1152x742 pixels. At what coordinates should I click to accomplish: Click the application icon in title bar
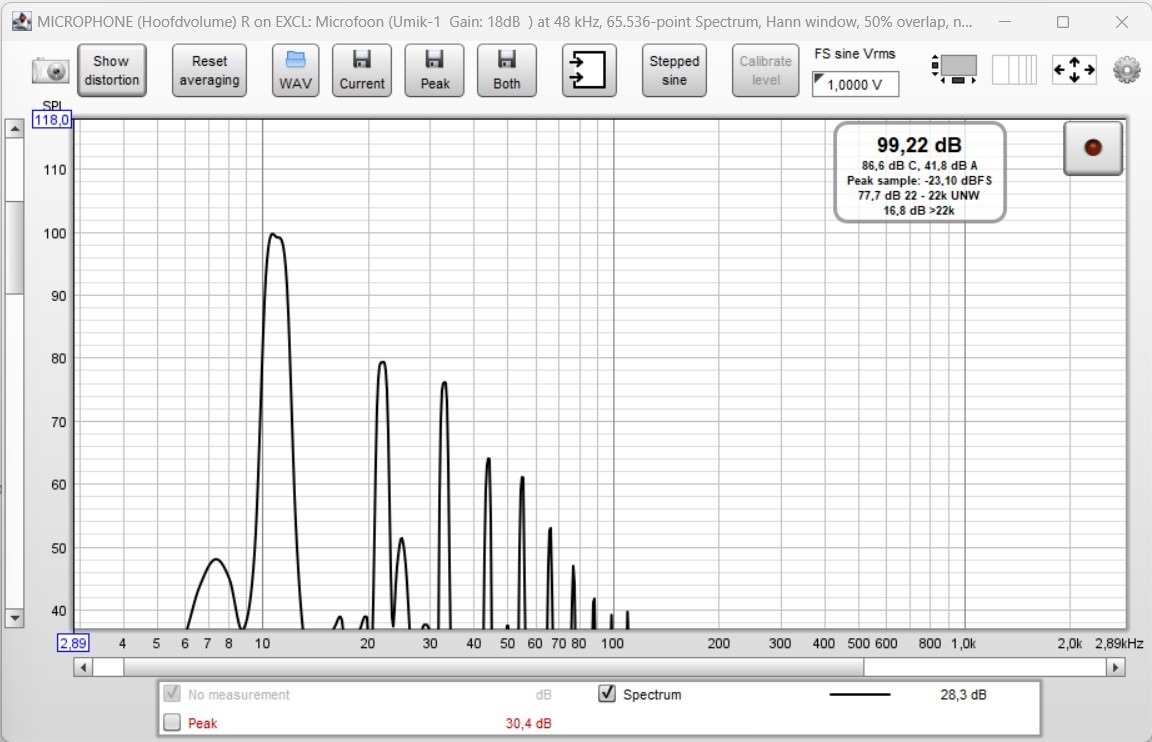(x=22, y=21)
